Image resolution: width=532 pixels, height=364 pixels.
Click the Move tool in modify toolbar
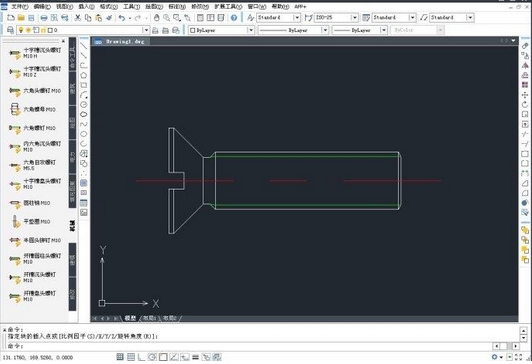pos(525,95)
